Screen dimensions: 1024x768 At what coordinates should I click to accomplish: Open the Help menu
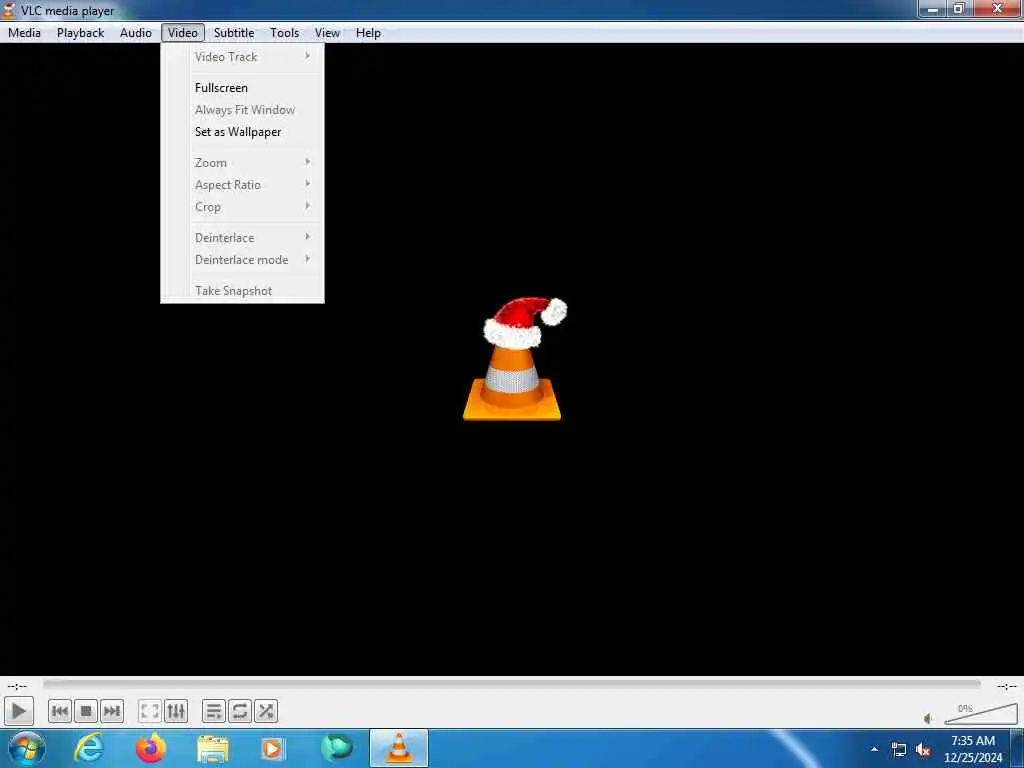[x=368, y=33]
